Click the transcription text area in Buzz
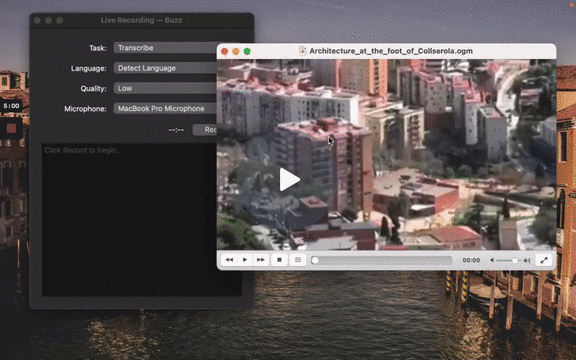This screenshot has width=576, height=360. (129, 219)
